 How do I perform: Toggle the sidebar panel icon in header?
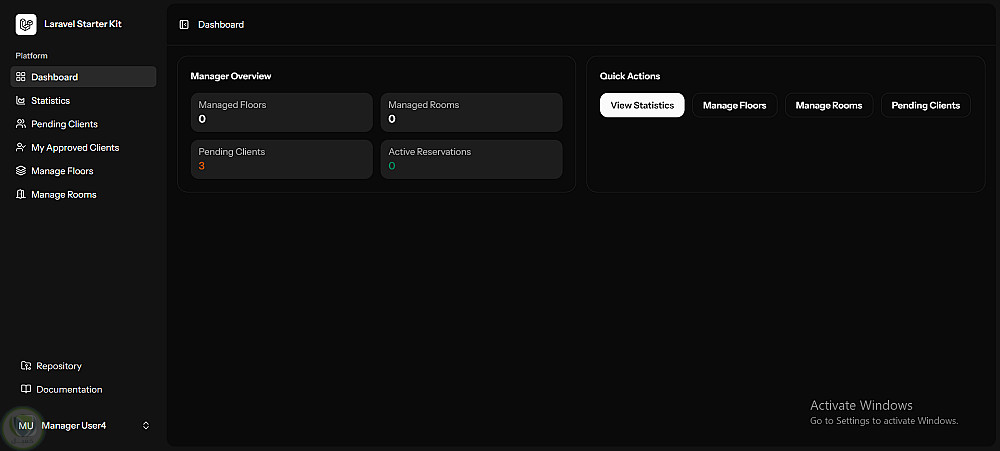[184, 24]
